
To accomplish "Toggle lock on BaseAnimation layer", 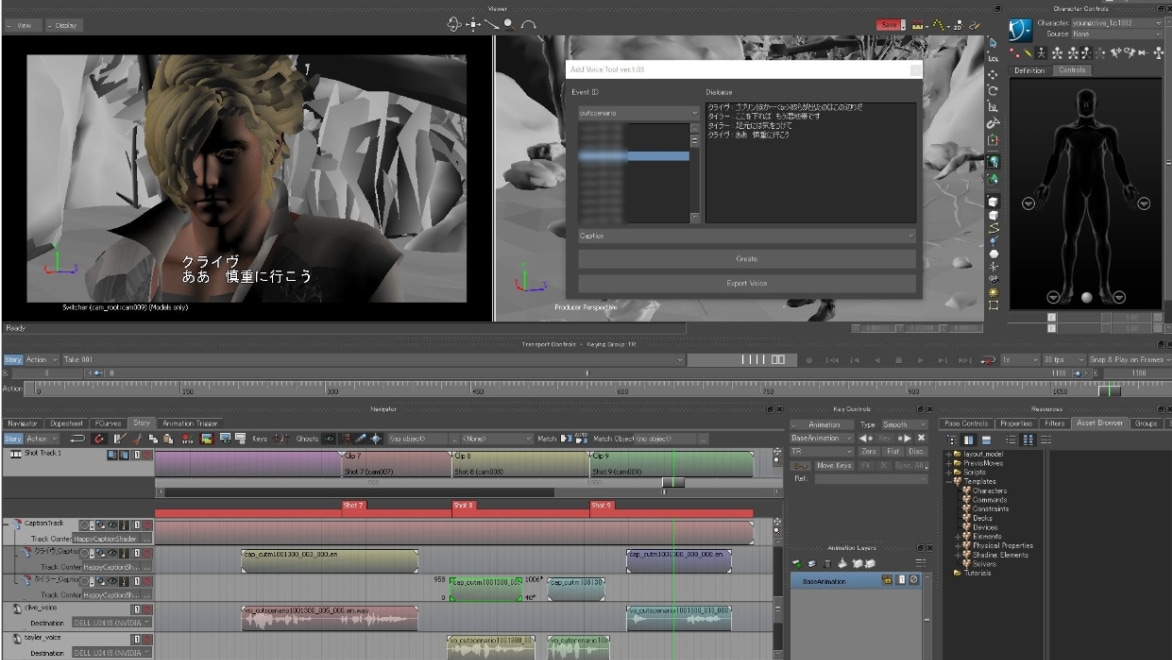I will (x=886, y=580).
